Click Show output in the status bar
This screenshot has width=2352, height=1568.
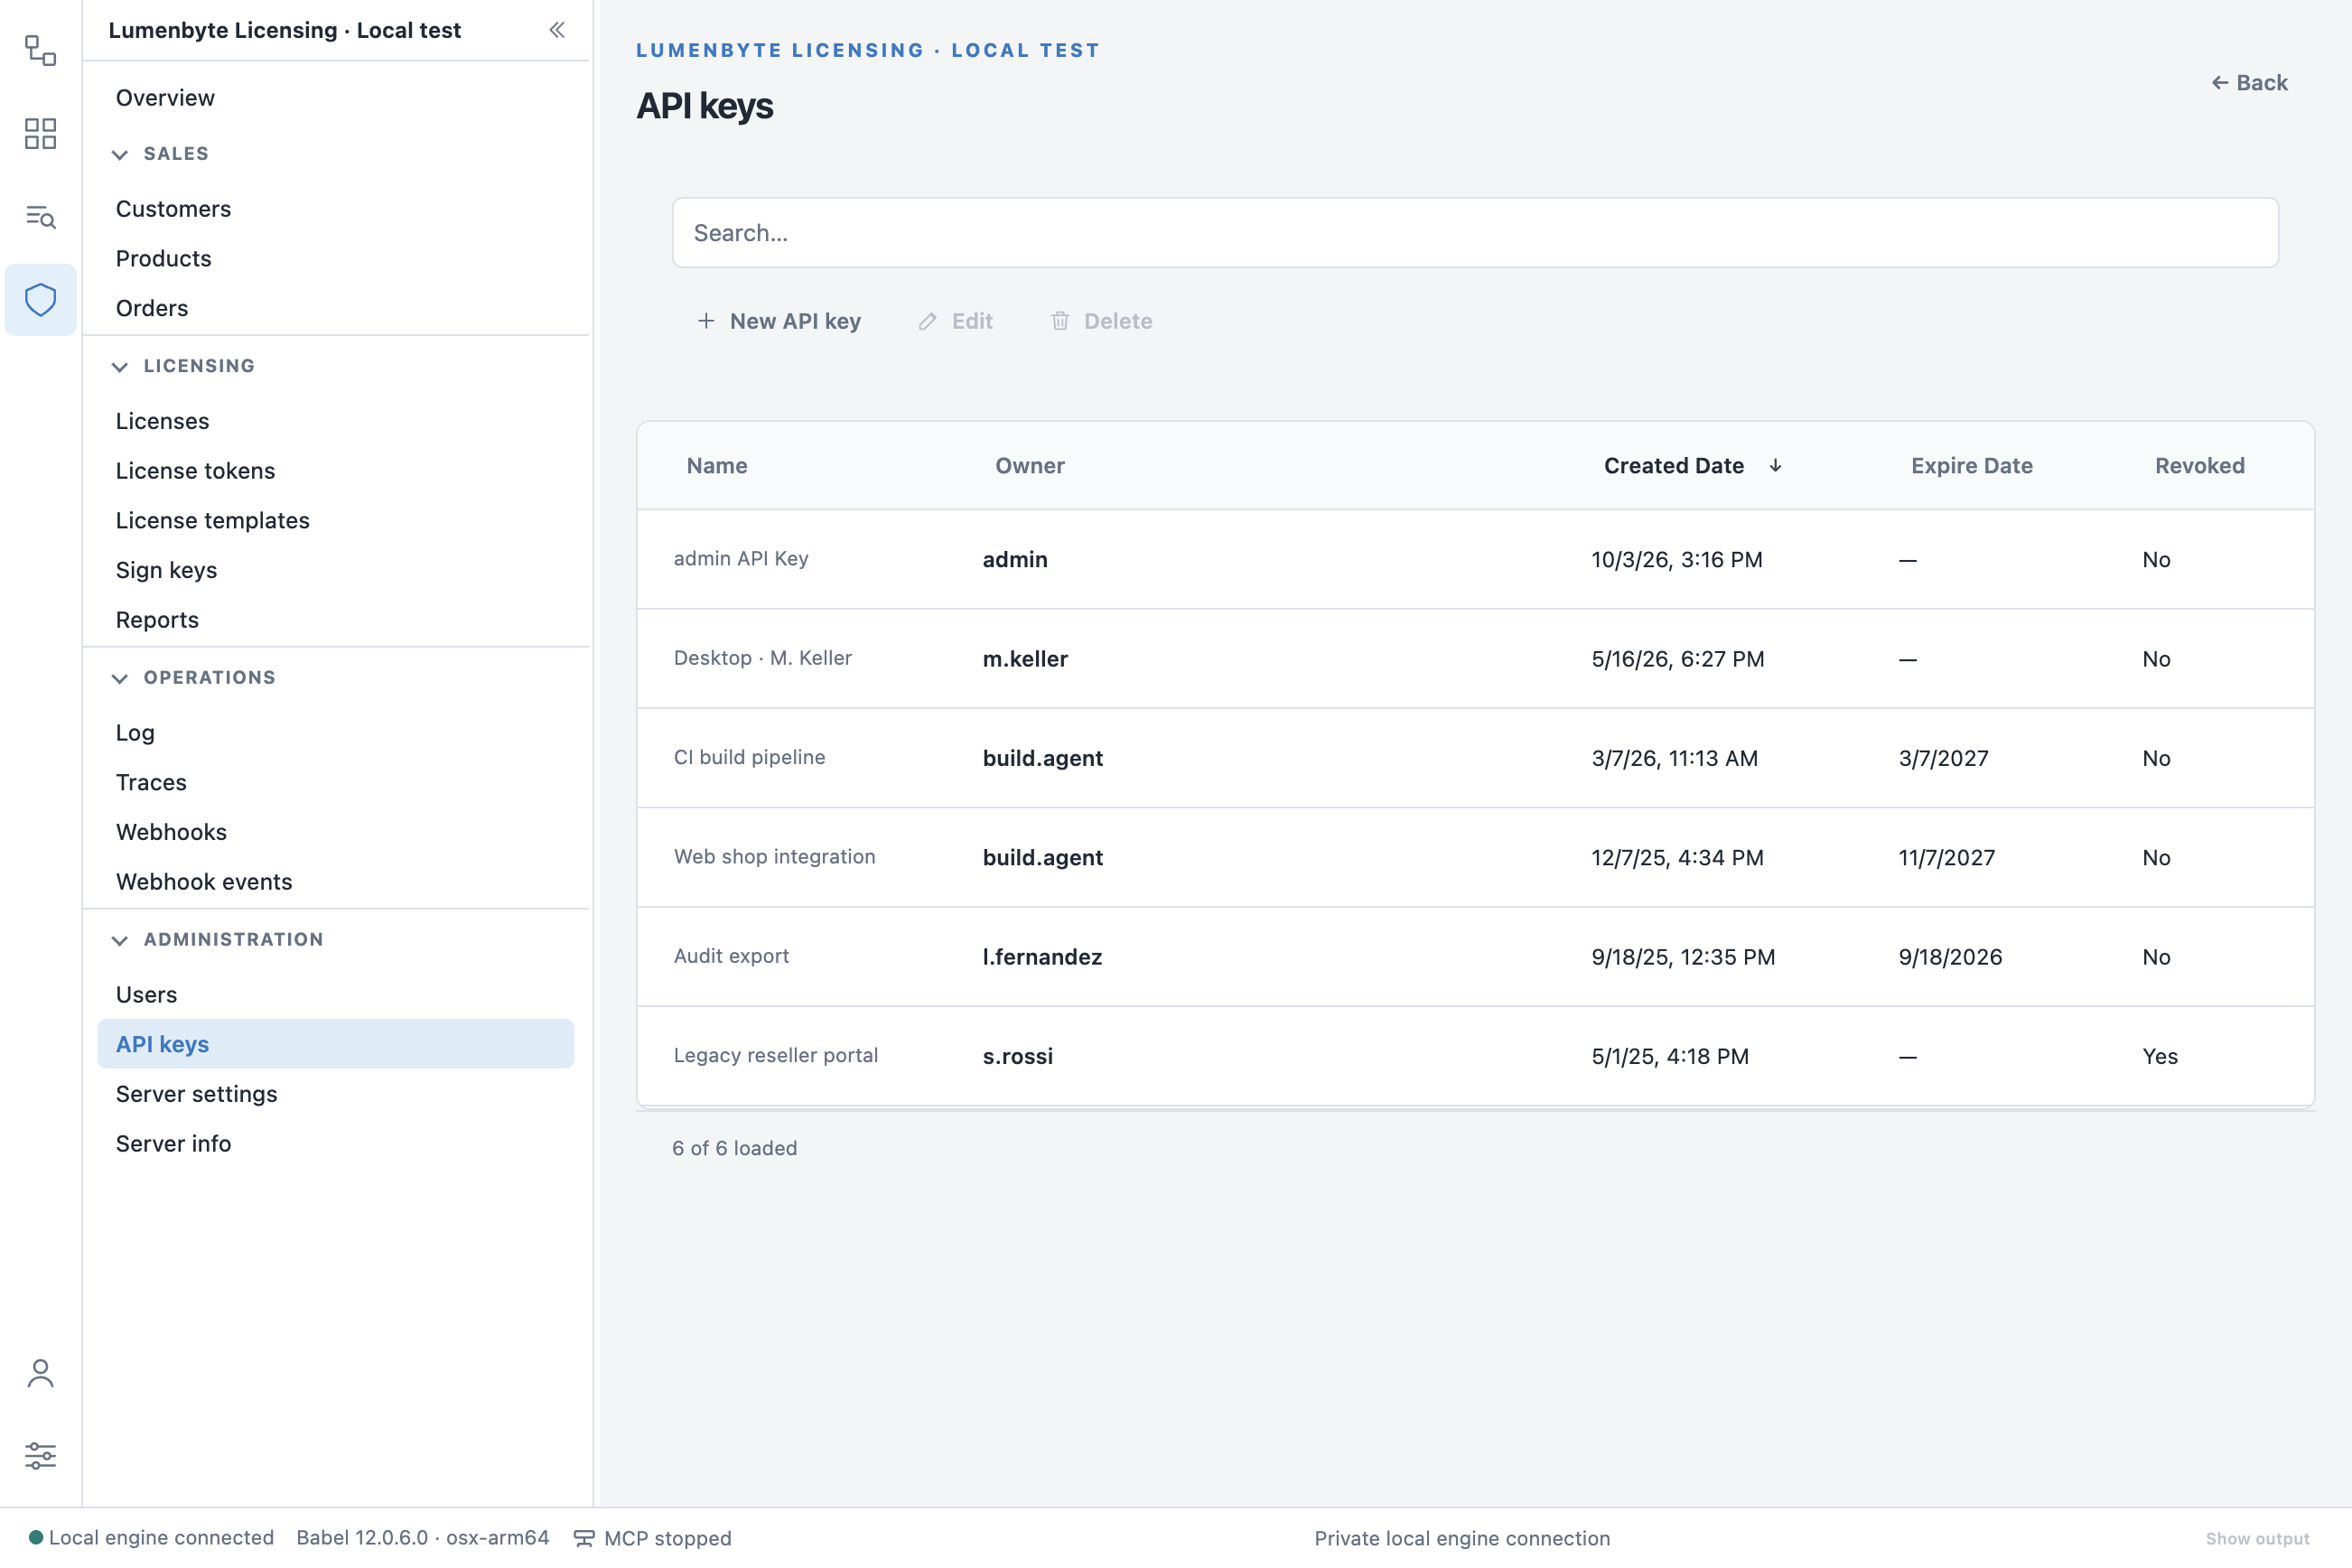pos(2257,1539)
